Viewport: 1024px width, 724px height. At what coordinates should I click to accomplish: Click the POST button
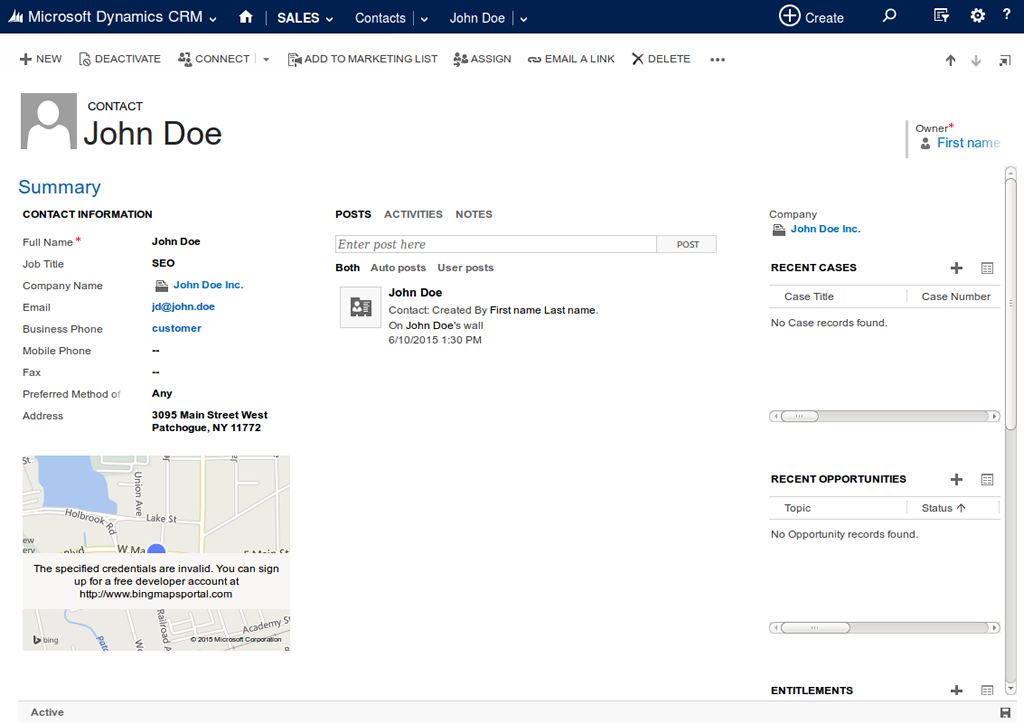687,244
